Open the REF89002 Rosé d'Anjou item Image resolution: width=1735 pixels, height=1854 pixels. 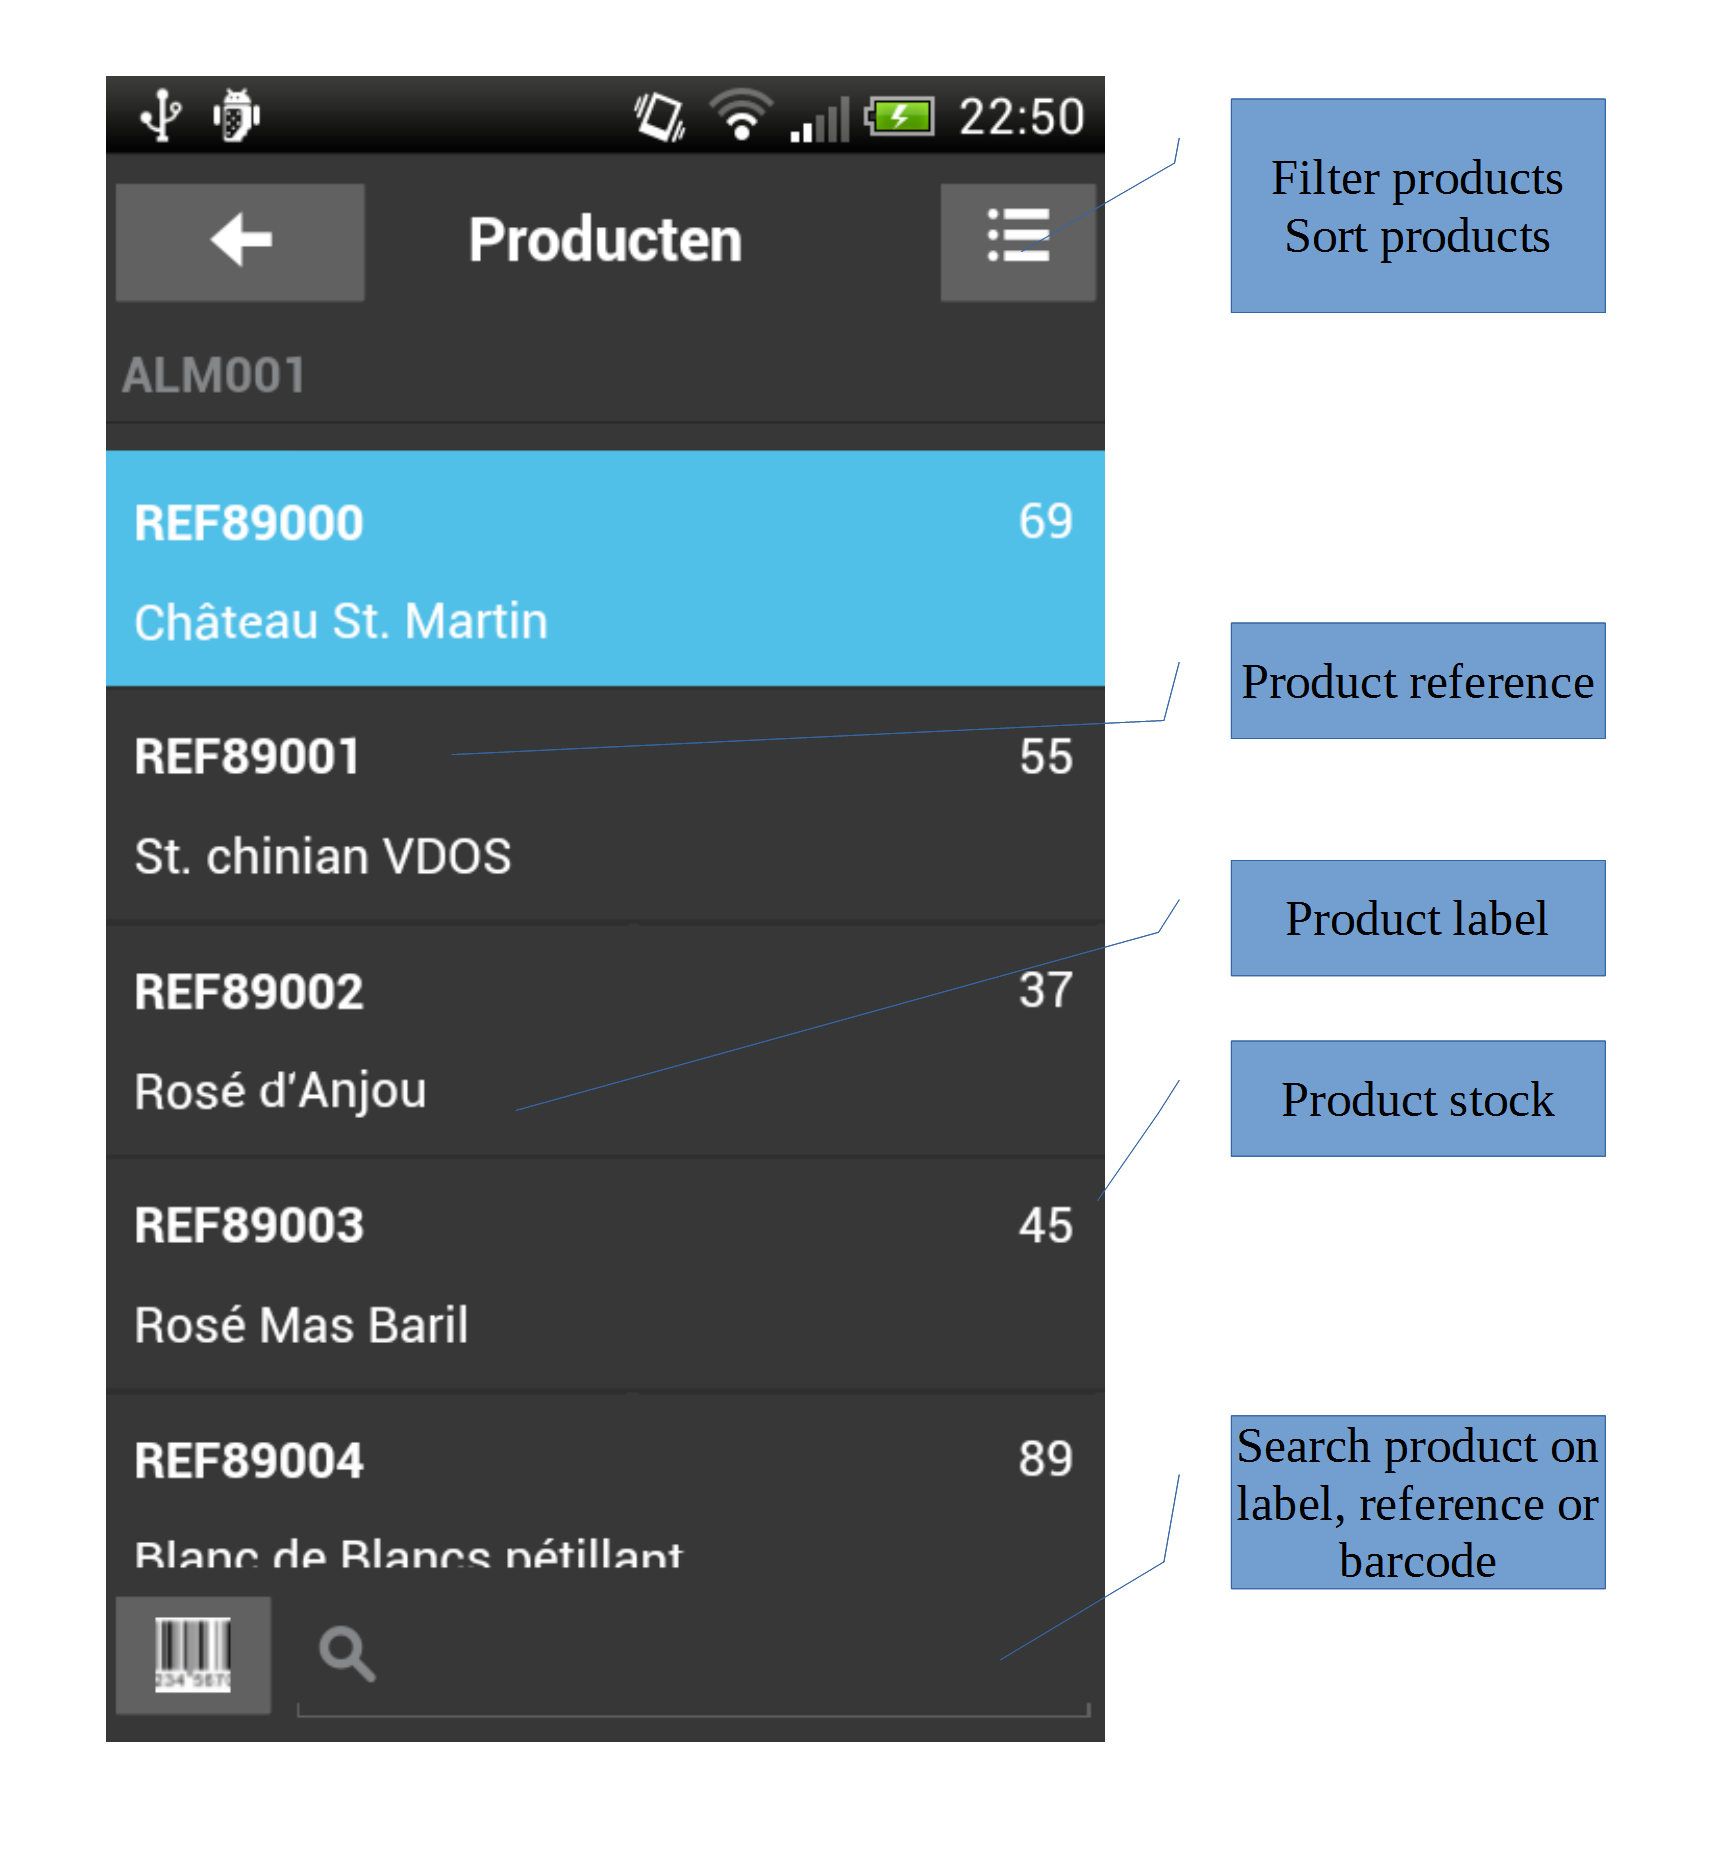[x=605, y=1041]
